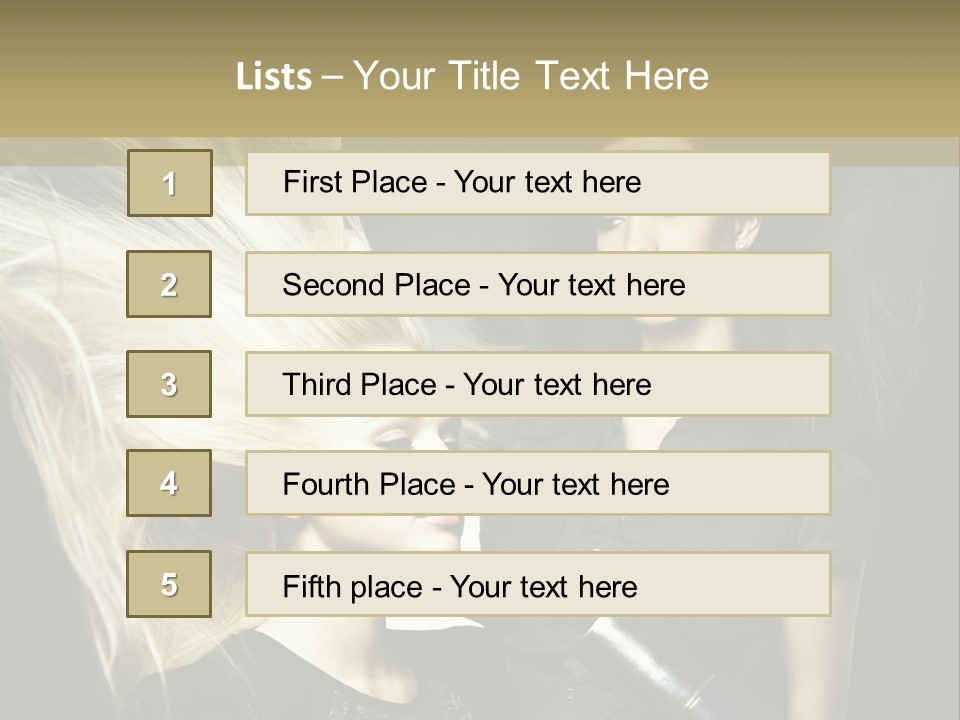Click the Second Place text bar
960x720 pixels.
(x=538, y=284)
